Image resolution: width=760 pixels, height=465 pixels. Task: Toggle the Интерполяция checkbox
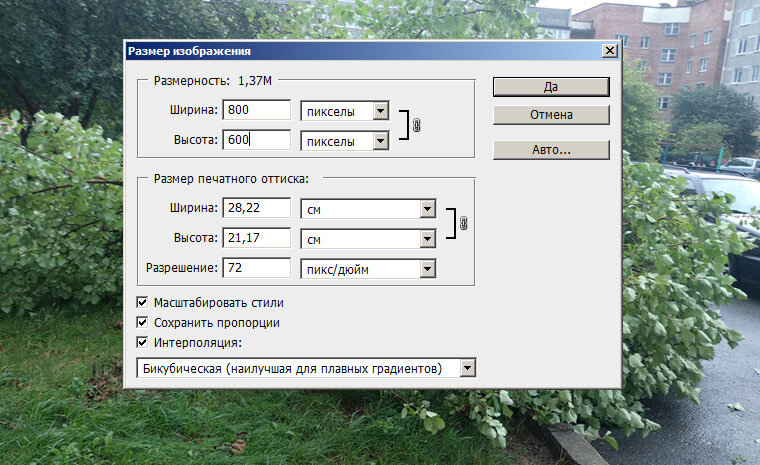click(x=142, y=342)
